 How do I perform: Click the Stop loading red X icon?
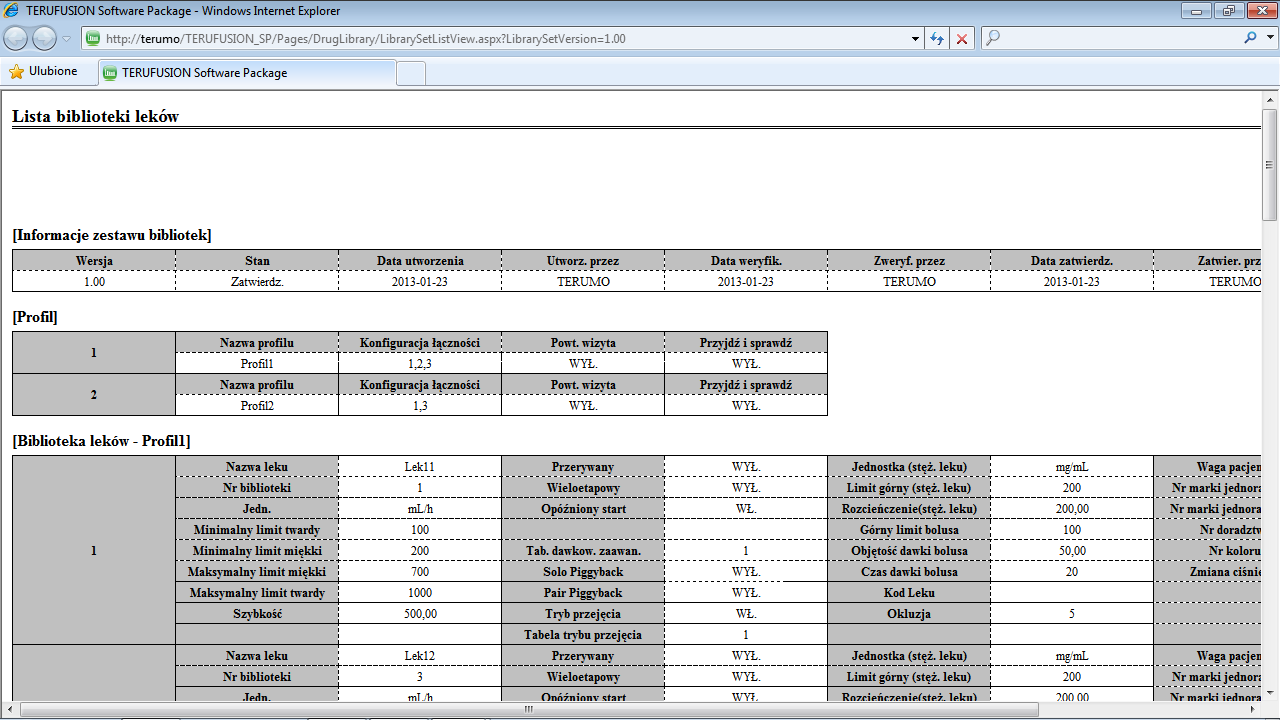click(962, 39)
